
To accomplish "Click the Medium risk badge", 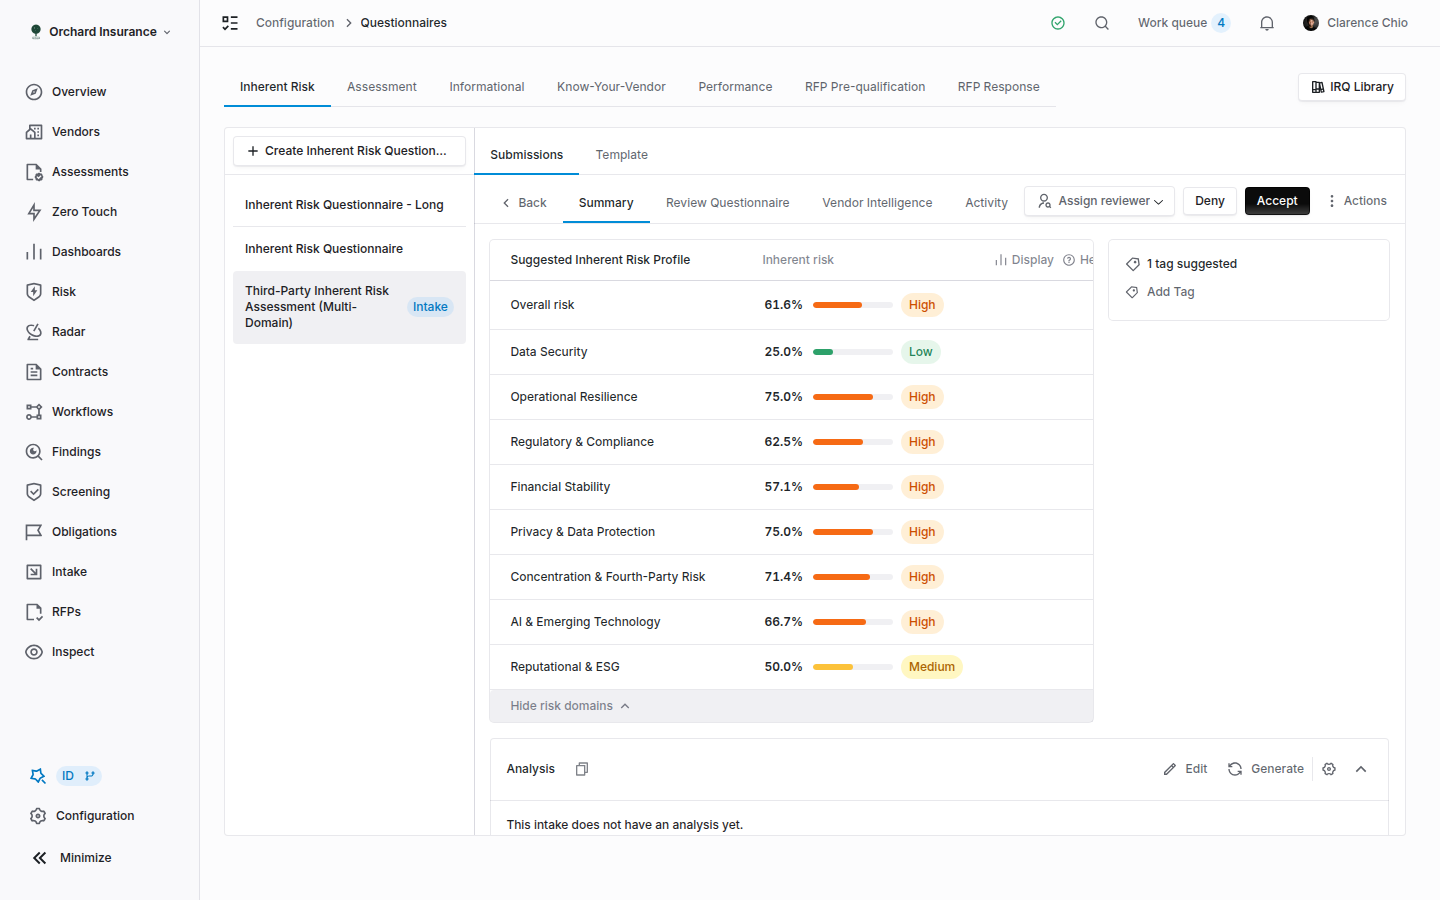I will coord(932,667).
